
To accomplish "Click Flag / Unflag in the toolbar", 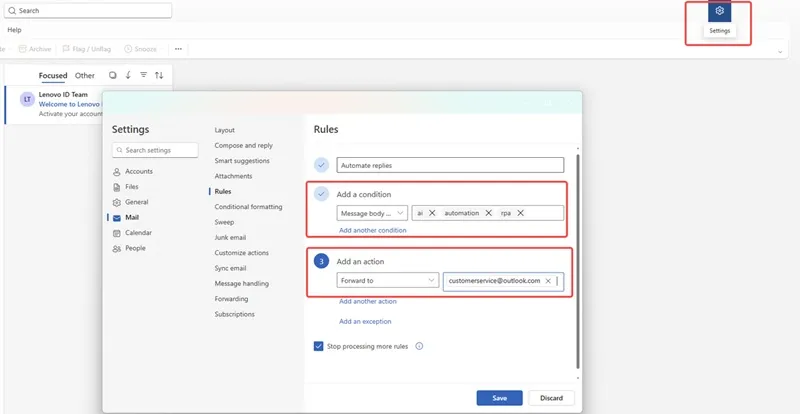I will (x=86, y=49).
